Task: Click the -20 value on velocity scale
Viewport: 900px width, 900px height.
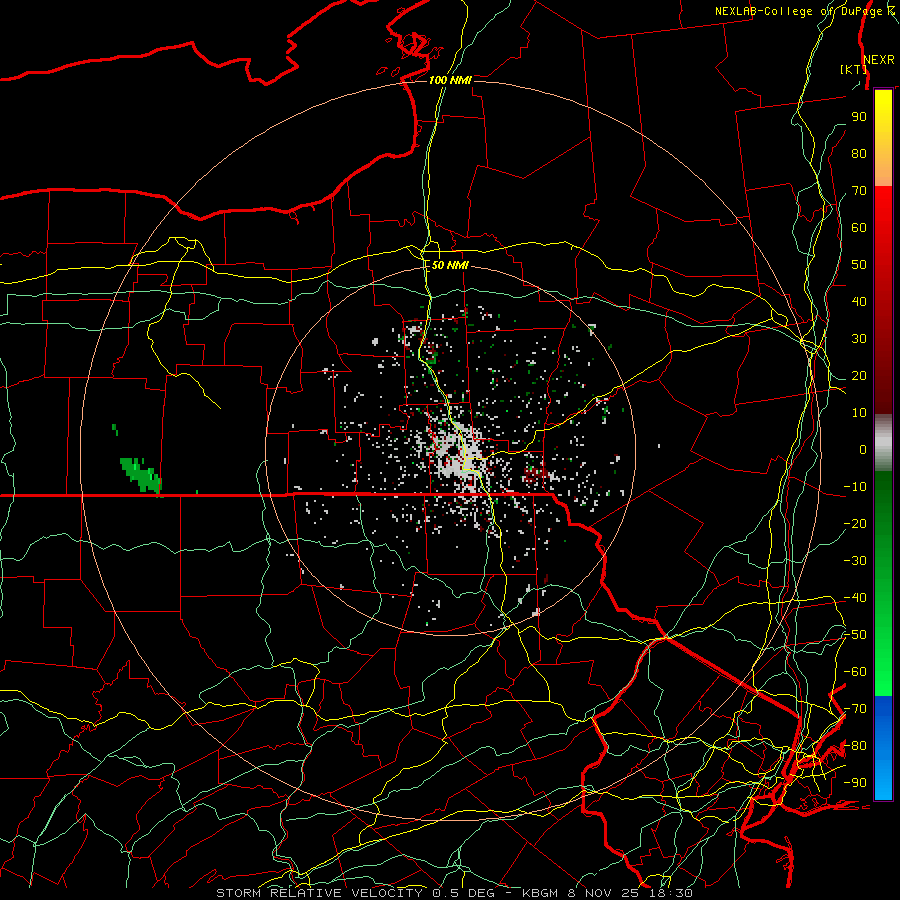Action: (x=855, y=523)
